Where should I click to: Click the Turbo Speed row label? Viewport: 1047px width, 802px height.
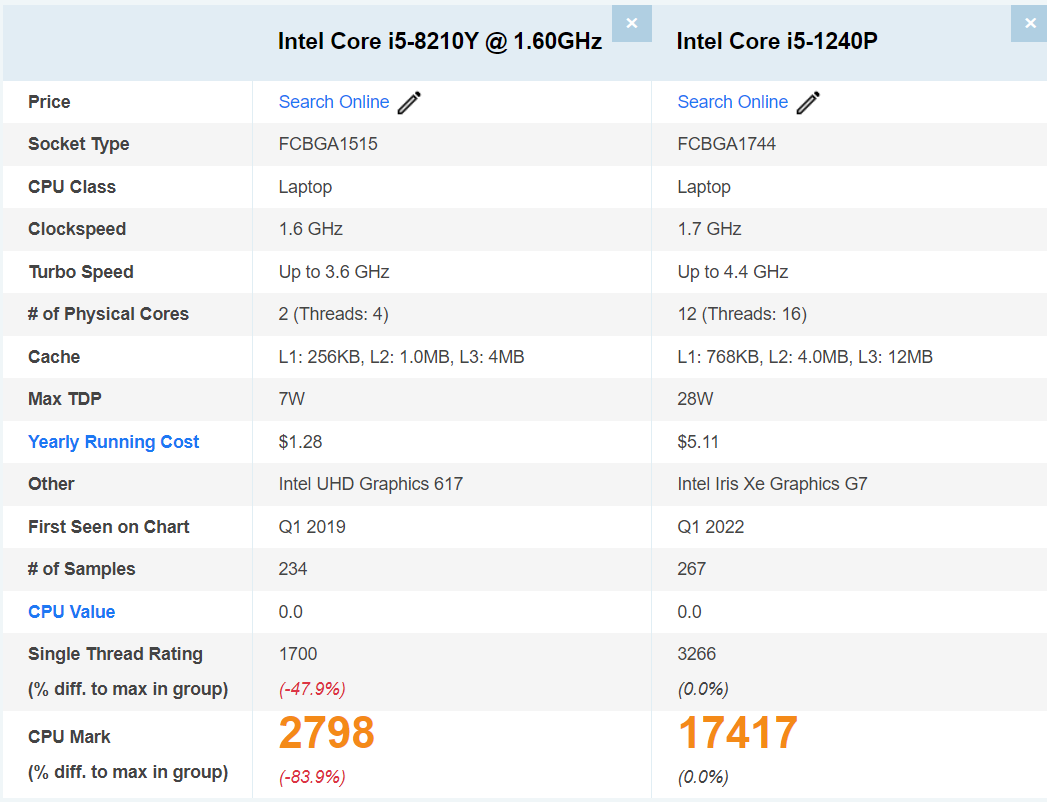coord(81,272)
